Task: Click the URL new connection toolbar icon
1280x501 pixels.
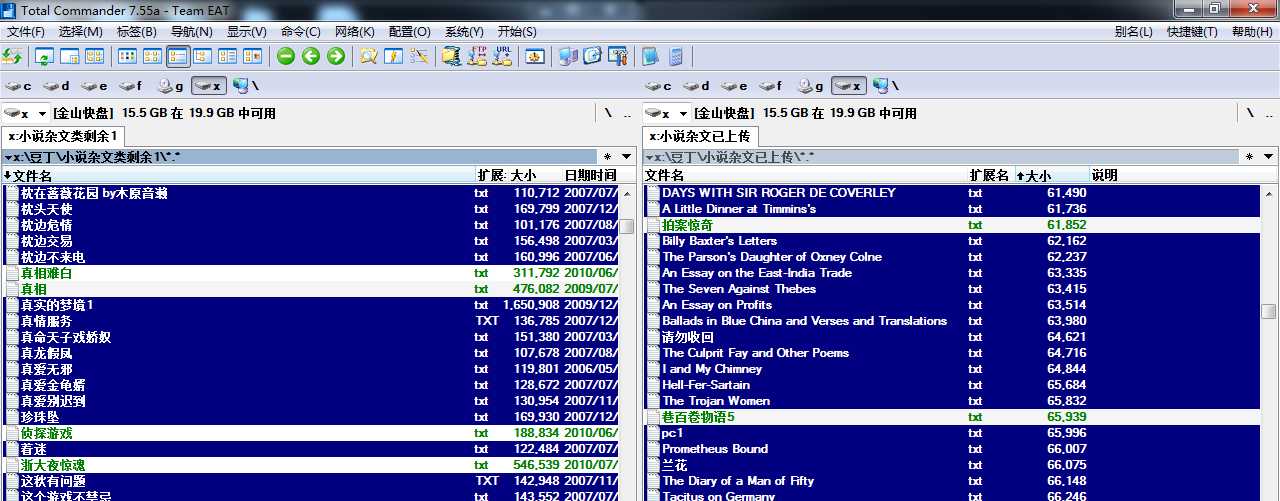Action: (x=503, y=56)
